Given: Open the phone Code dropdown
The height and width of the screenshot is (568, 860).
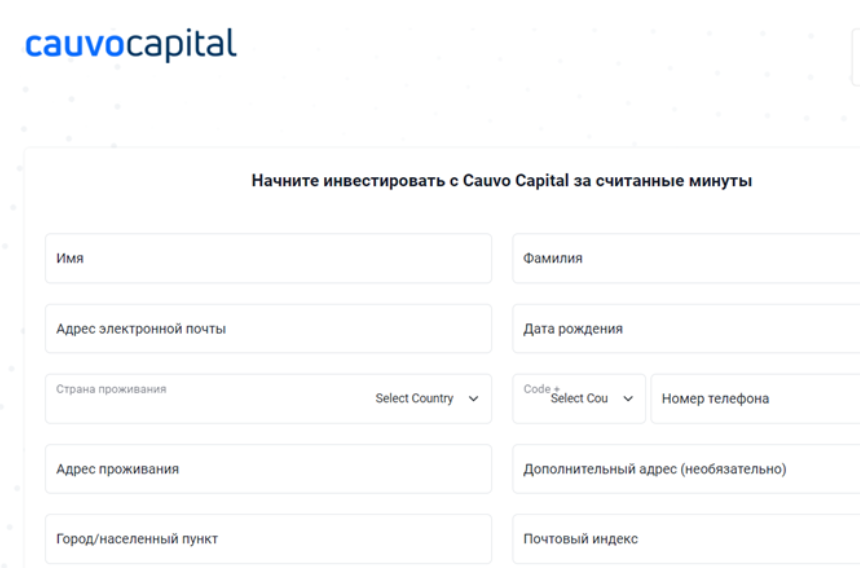Looking at the screenshot, I should [579, 399].
